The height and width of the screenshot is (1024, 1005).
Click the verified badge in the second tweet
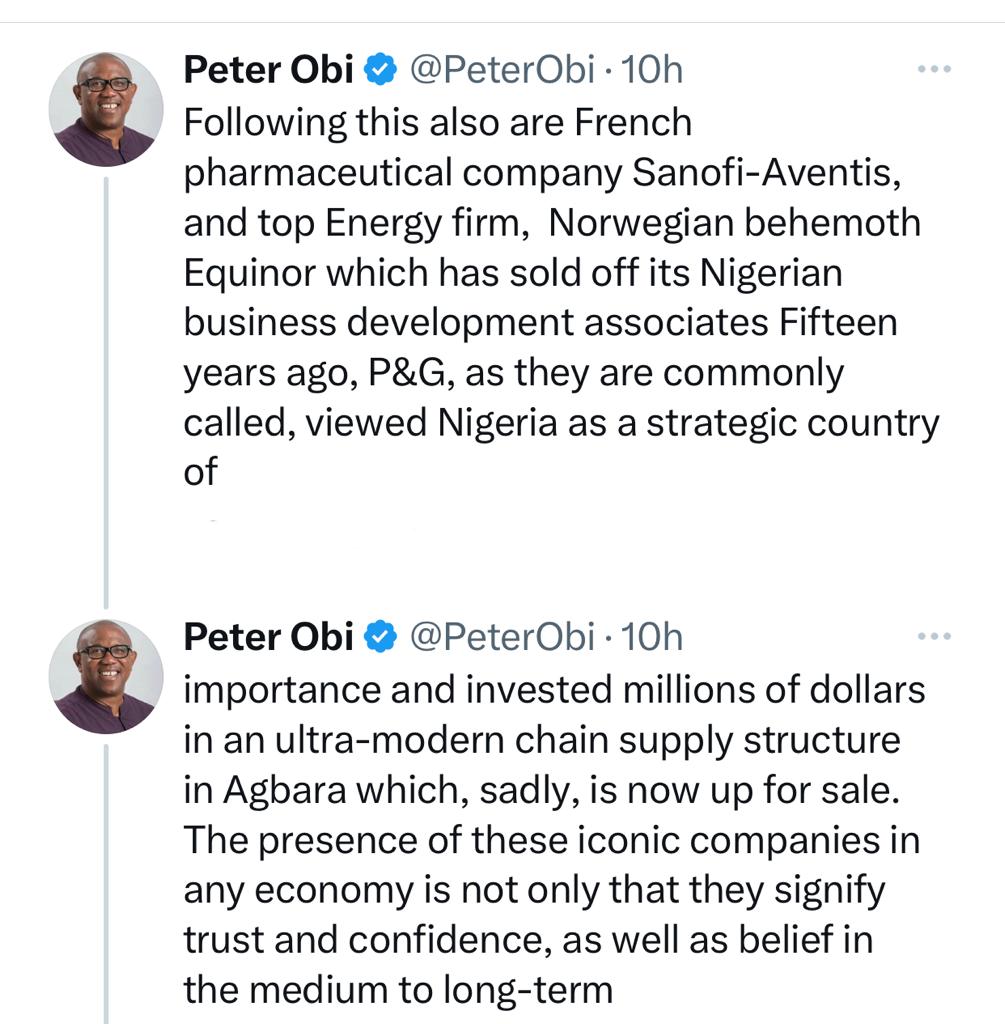click(381, 637)
